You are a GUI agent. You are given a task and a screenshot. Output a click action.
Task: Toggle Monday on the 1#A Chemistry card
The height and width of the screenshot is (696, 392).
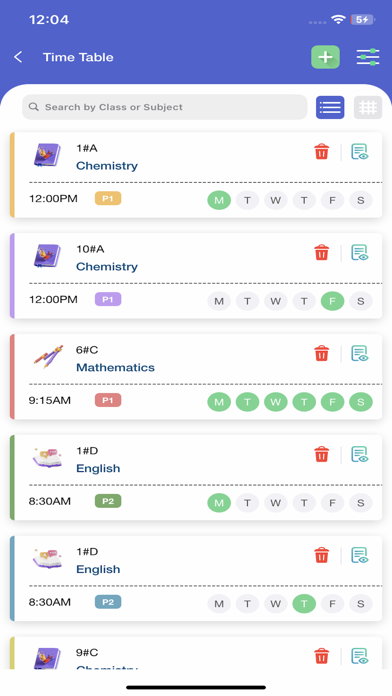click(219, 200)
